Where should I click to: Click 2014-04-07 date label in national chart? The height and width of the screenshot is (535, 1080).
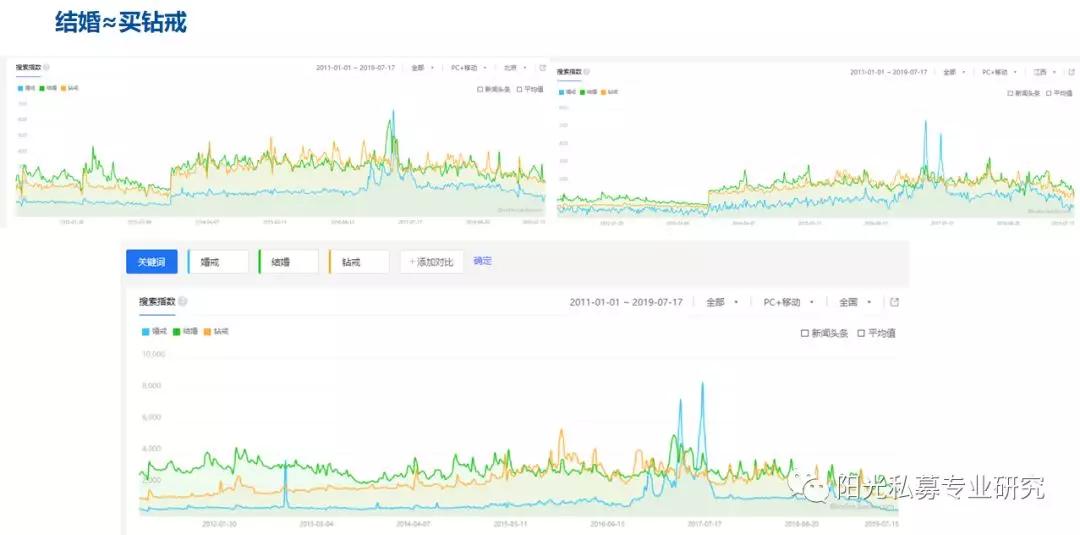point(413,523)
